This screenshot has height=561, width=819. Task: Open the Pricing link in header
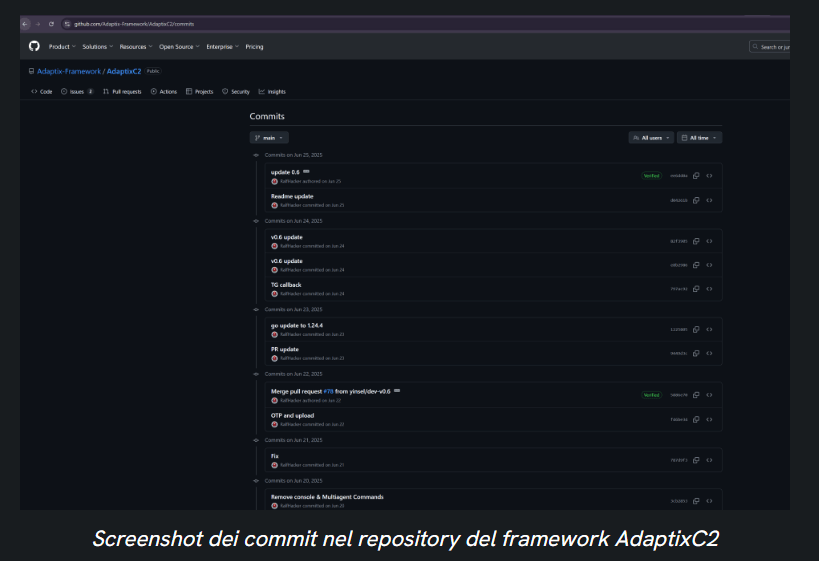tap(254, 47)
